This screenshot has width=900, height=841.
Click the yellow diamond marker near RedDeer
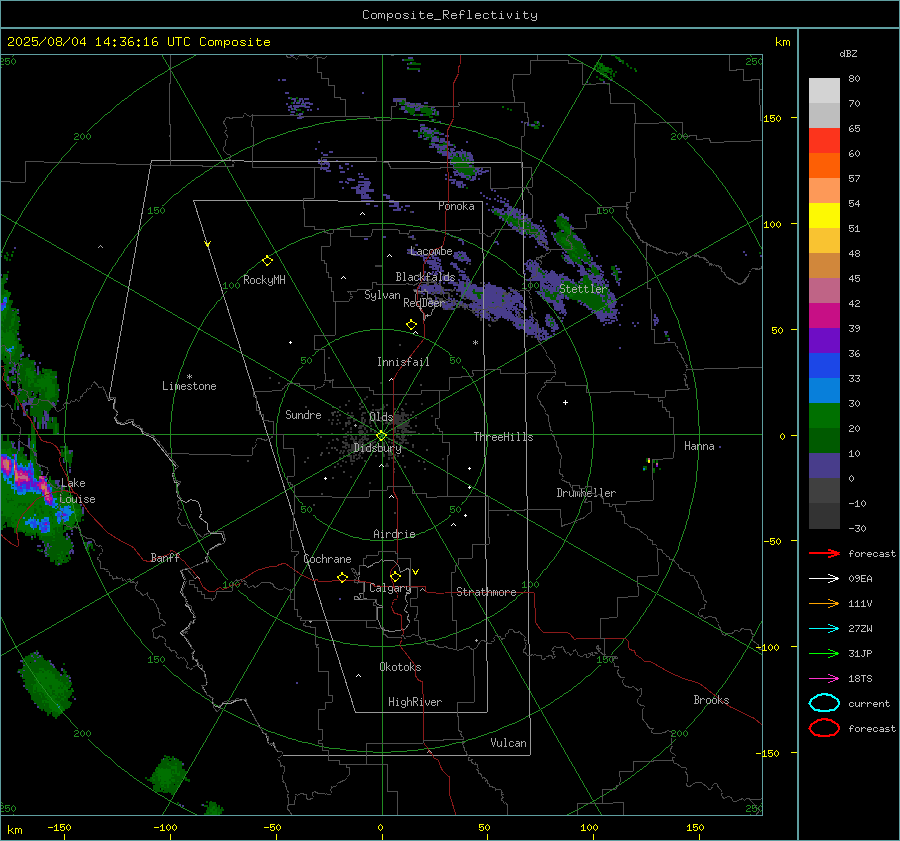pyautogui.click(x=412, y=325)
